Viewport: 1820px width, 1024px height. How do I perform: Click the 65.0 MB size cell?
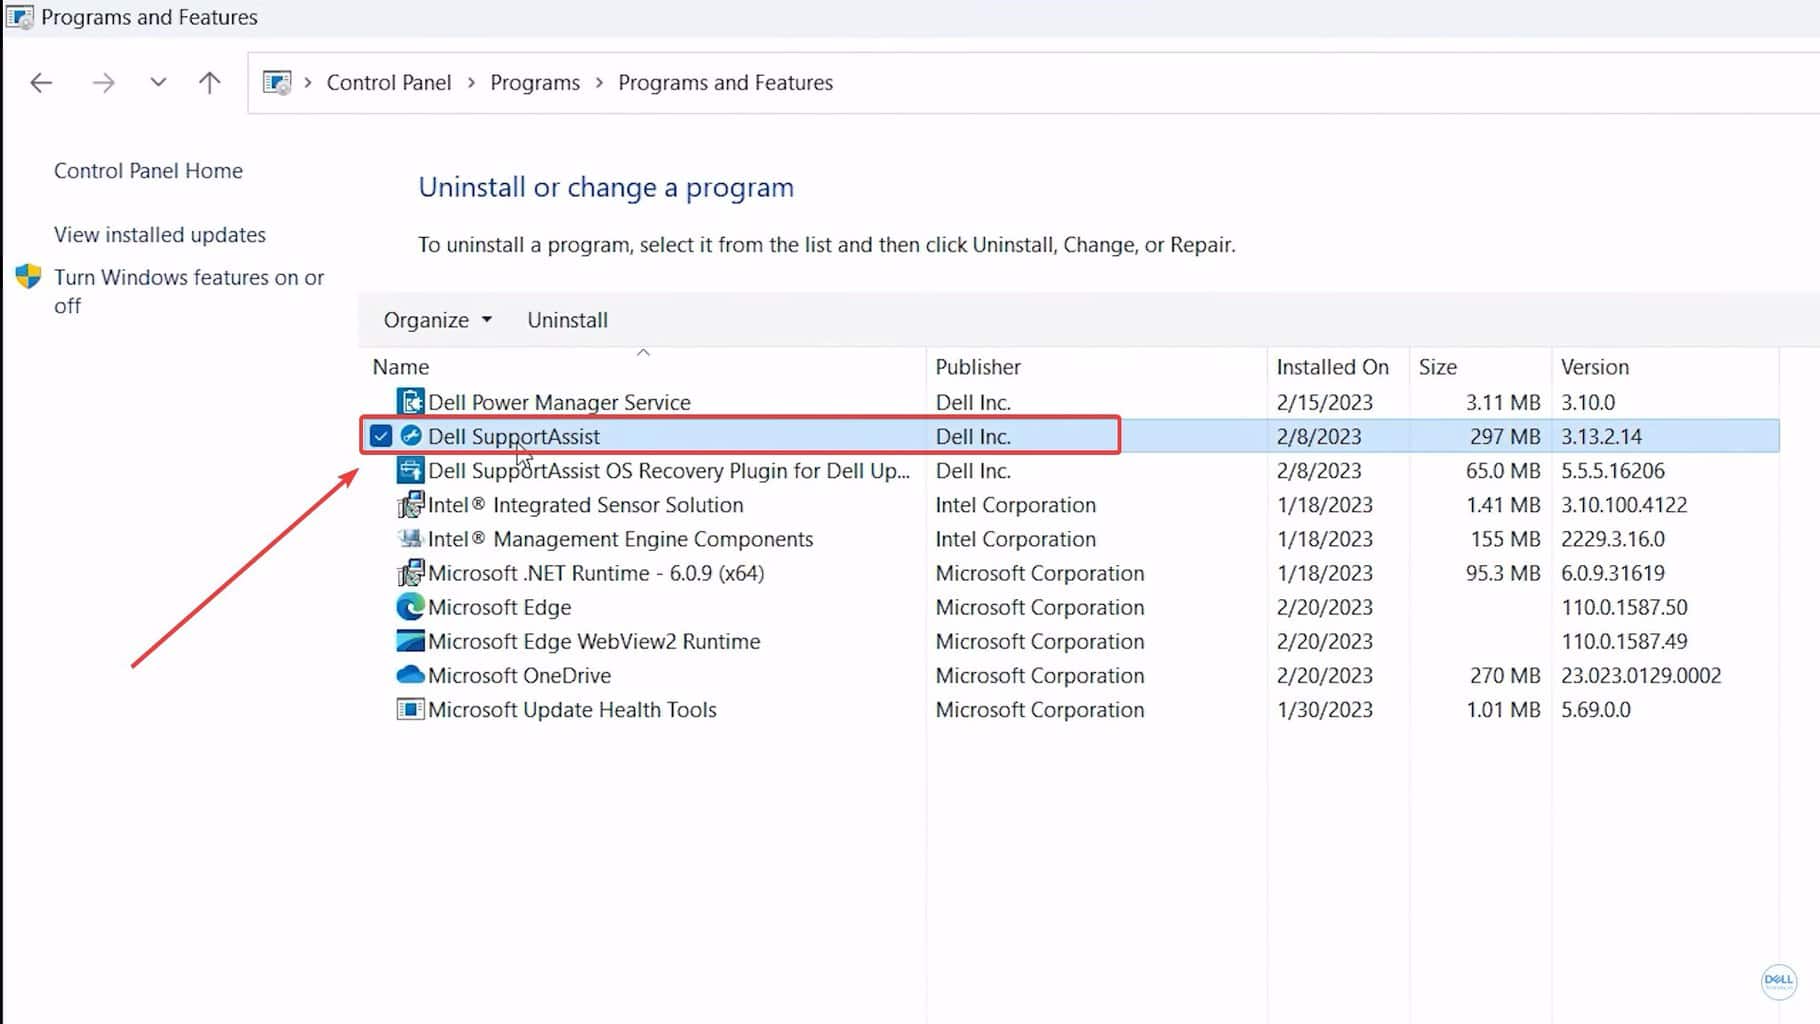[1503, 470]
